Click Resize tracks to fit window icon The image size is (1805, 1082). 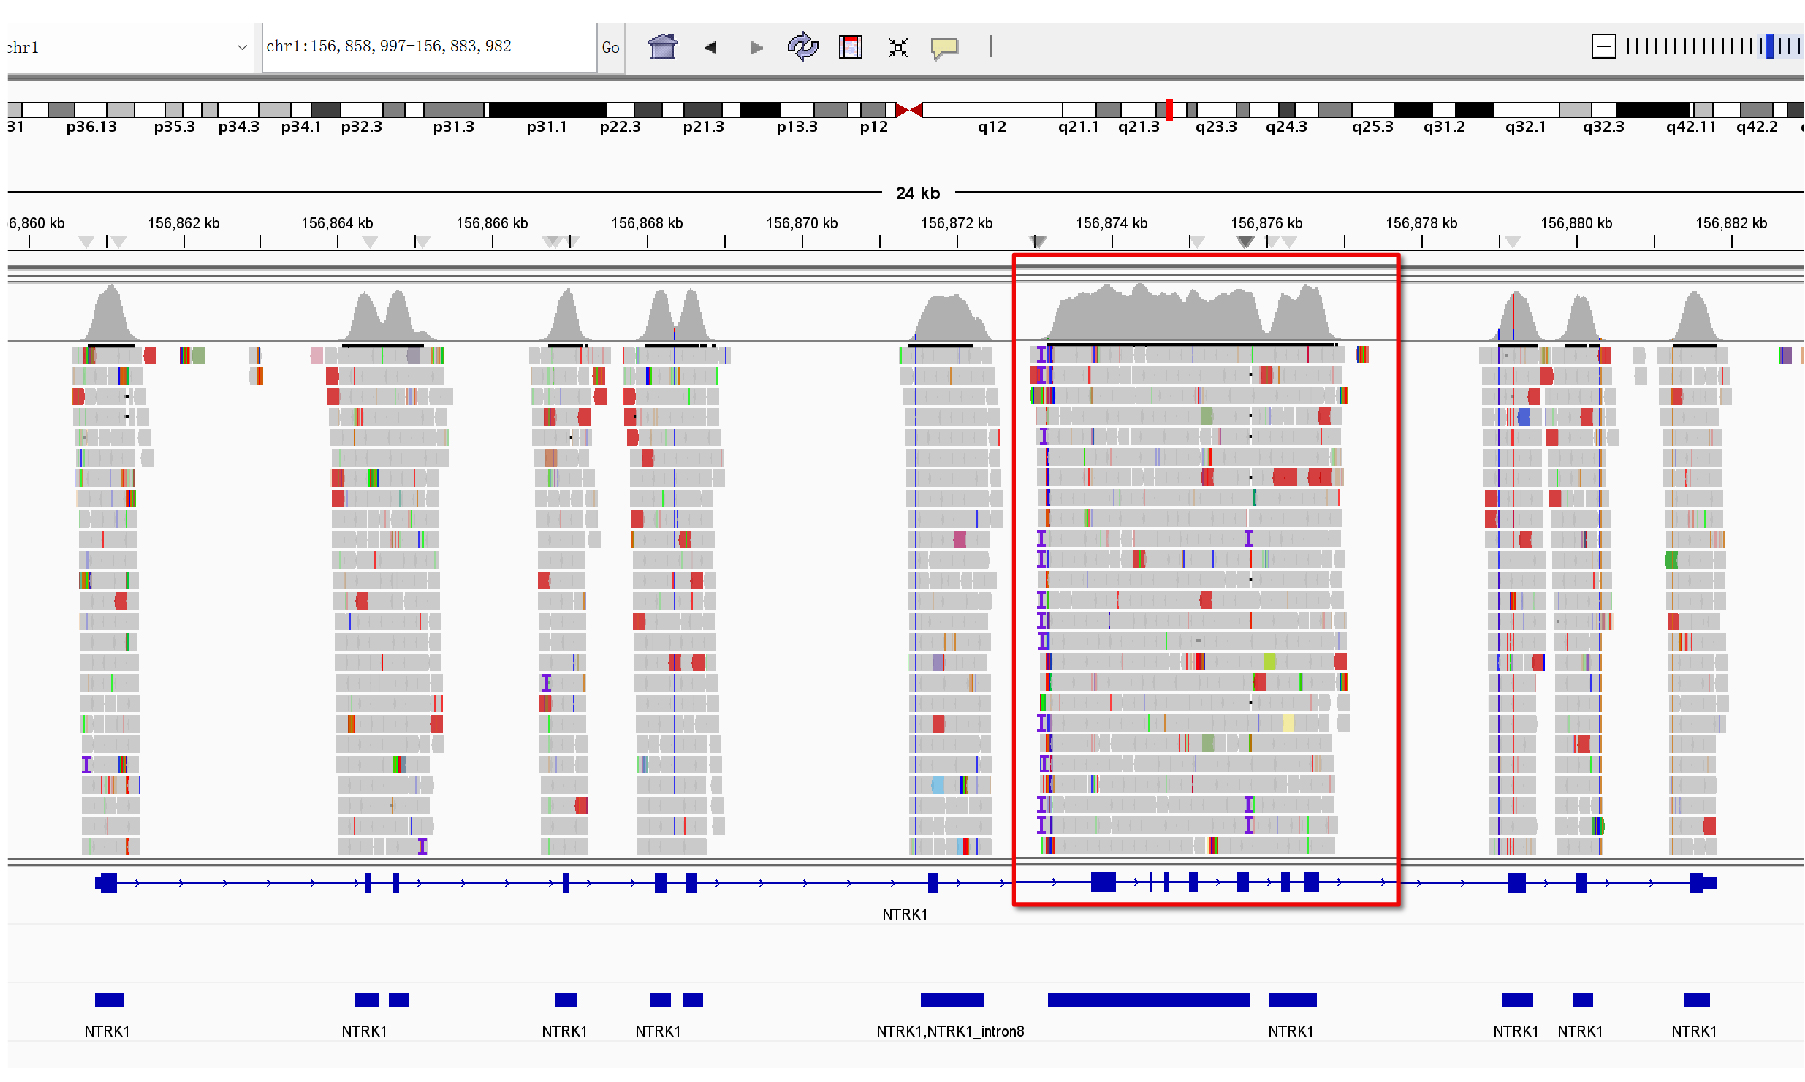coord(898,47)
